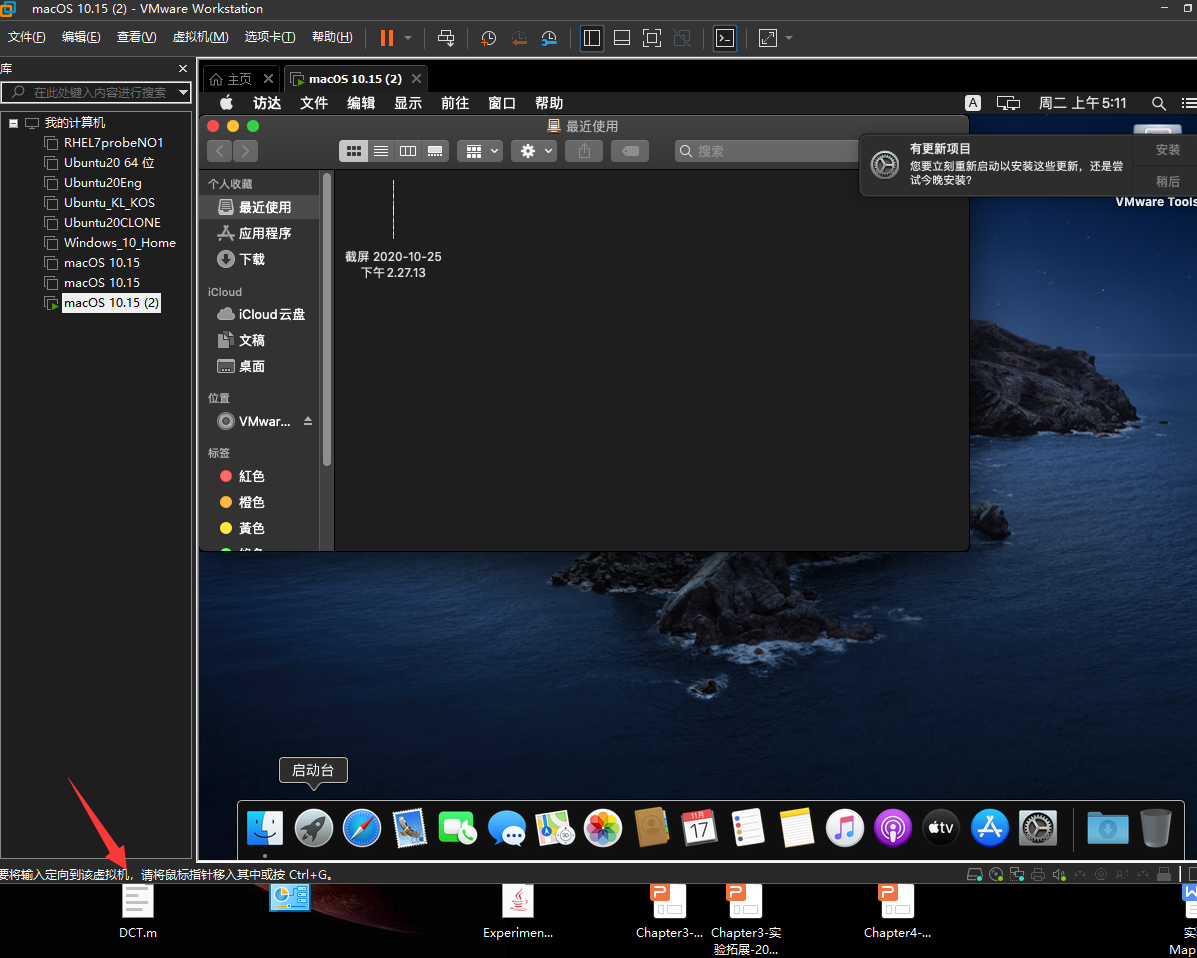Screen dimensions: 1197x958
Task: Switch Finder to list view
Action: tap(381, 151)
